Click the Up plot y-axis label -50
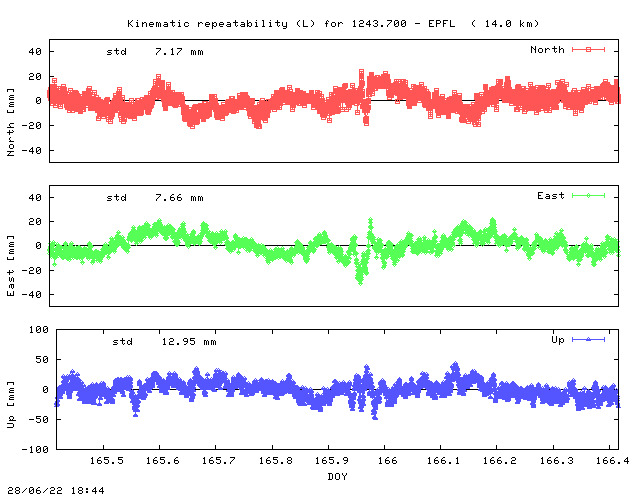 (x=38, y=420)
